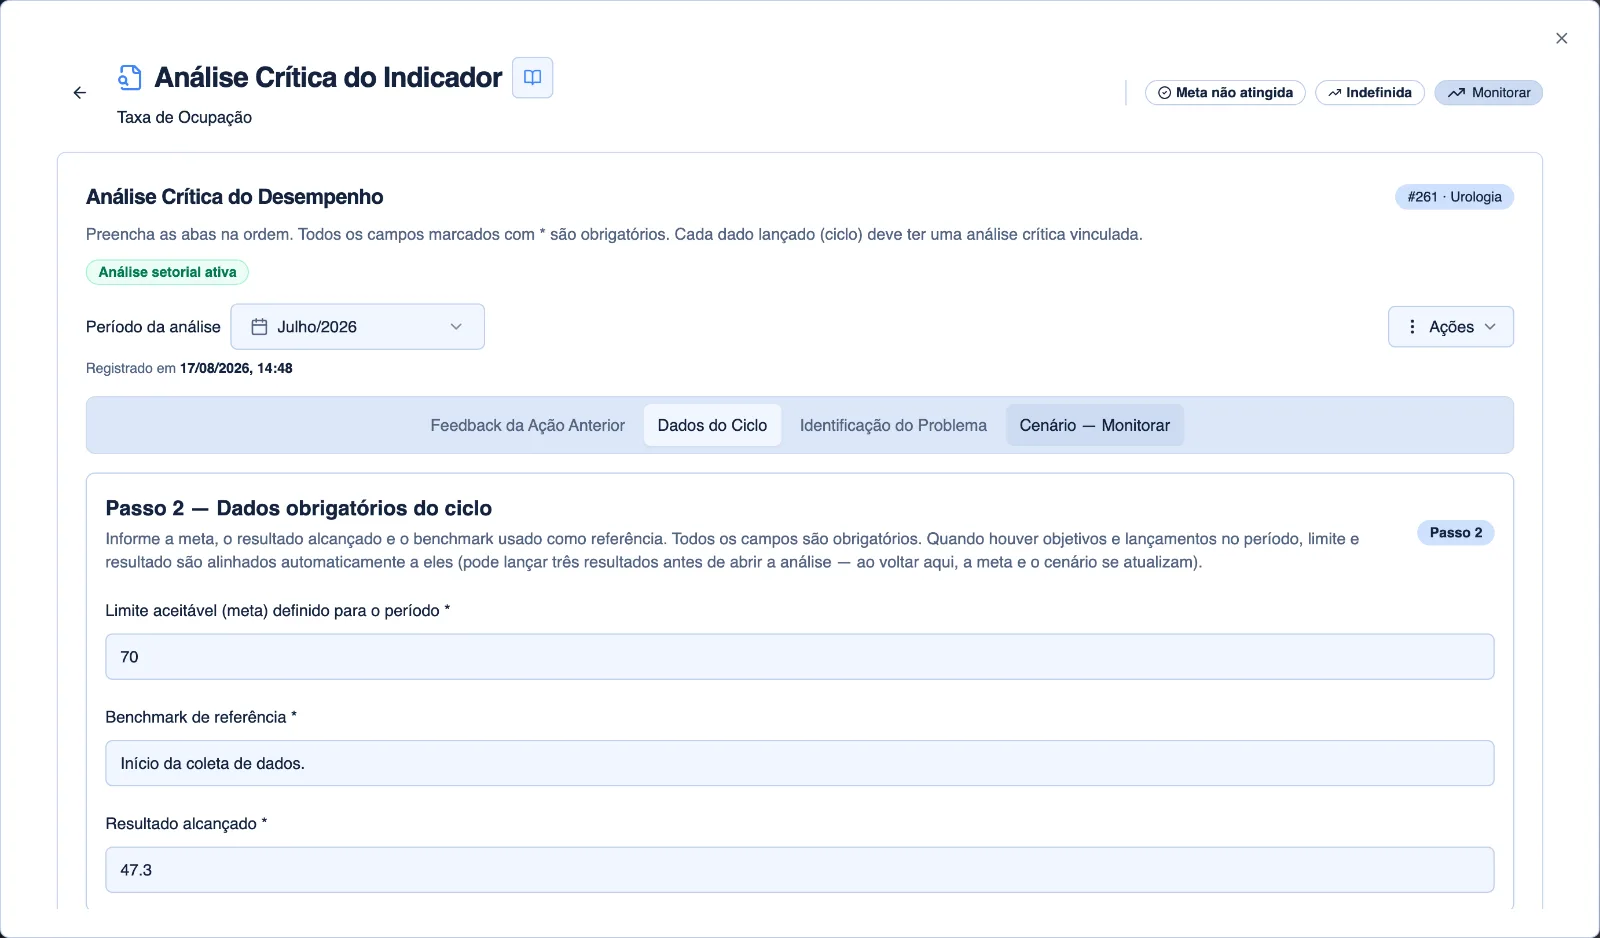The height and width of the screenshot is (938, 1600).
Task: Click the calendar icon in the period selector
Action: (259, 327)
